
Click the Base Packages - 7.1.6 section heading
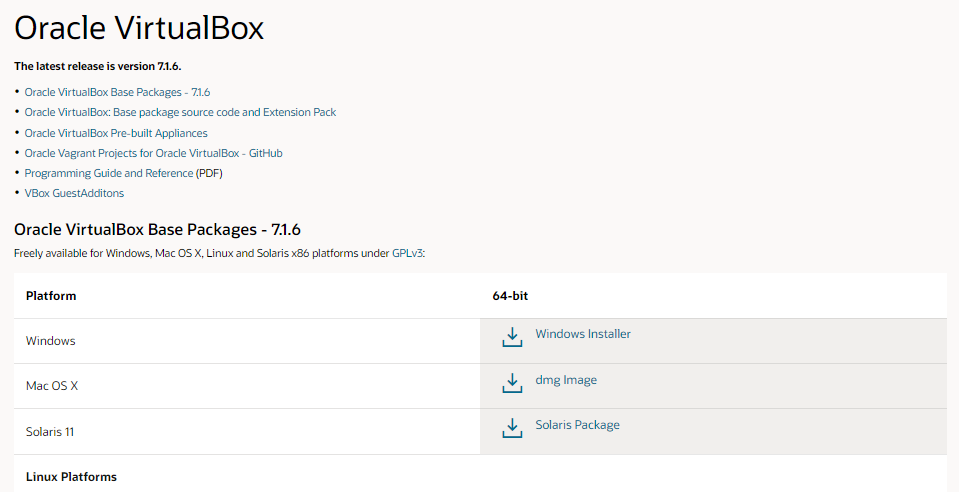[157, 229]
